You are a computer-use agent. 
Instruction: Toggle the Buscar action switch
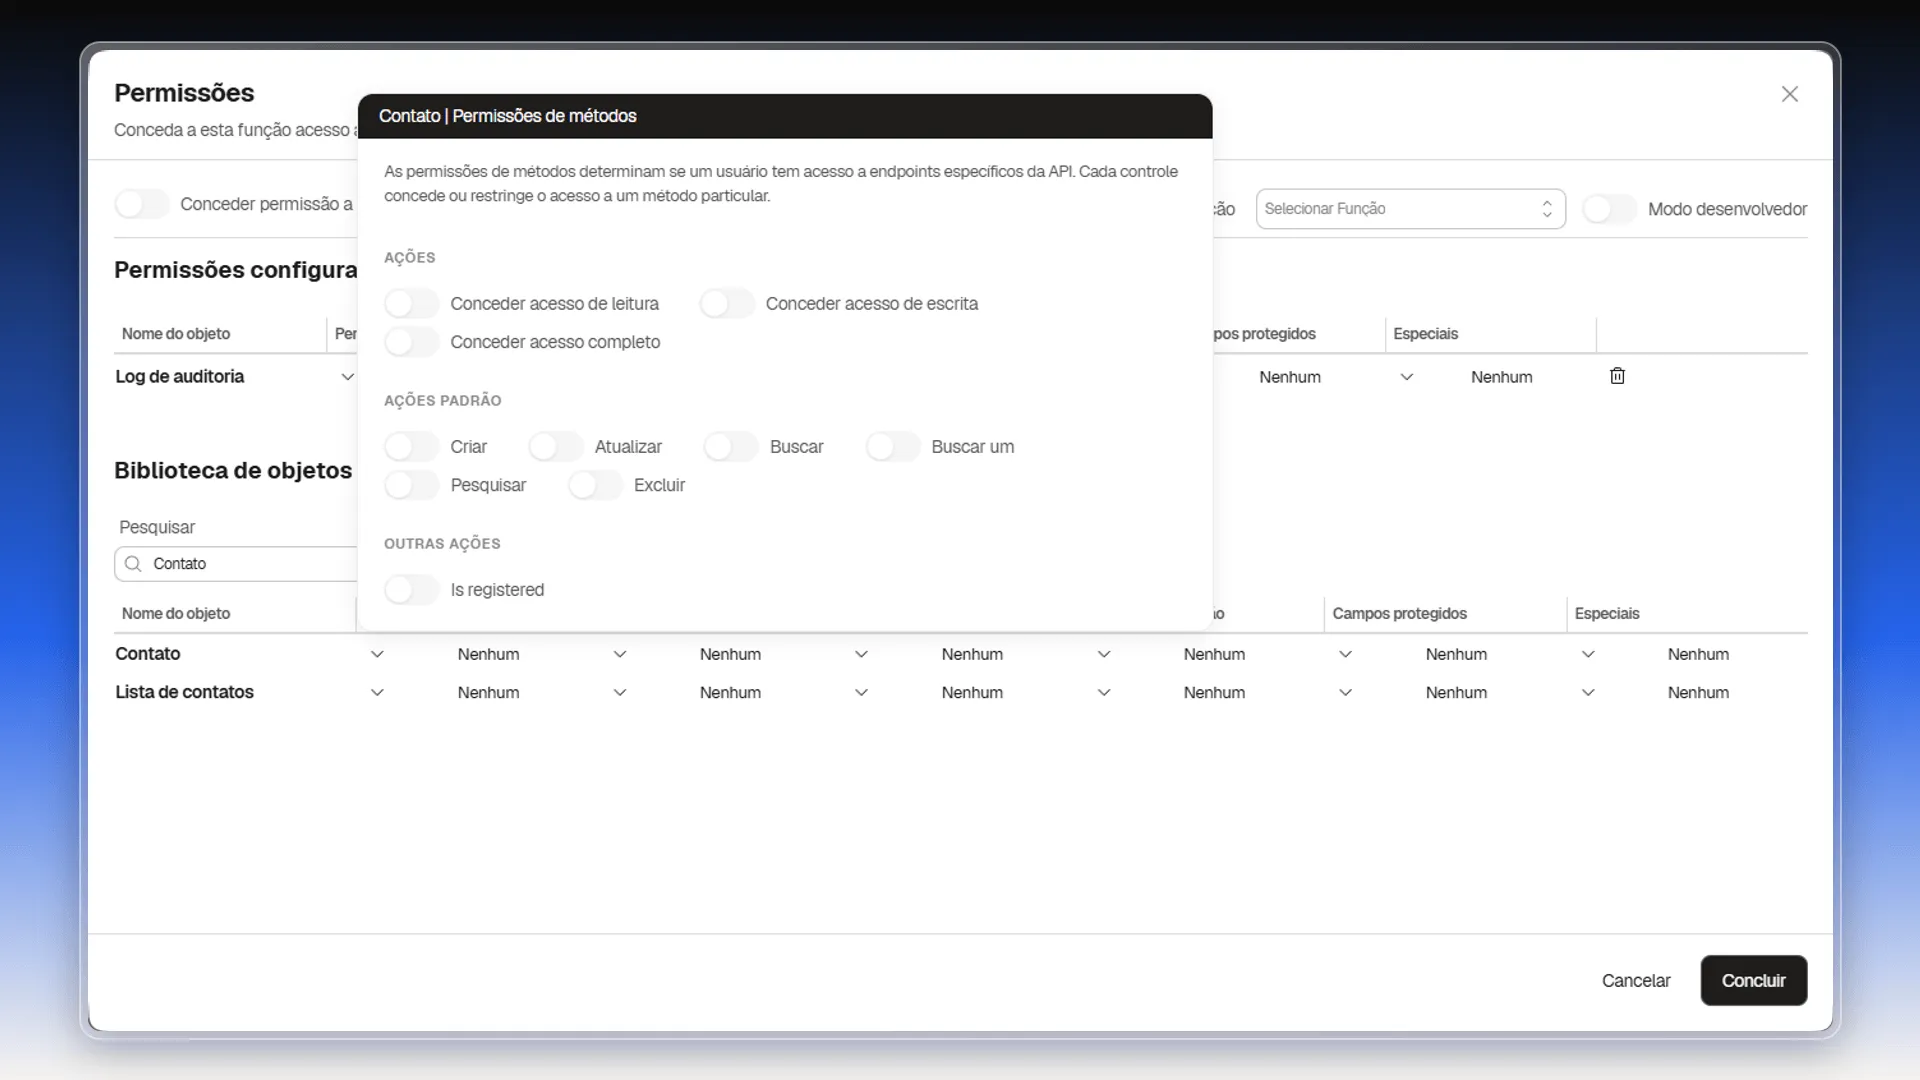731,446
